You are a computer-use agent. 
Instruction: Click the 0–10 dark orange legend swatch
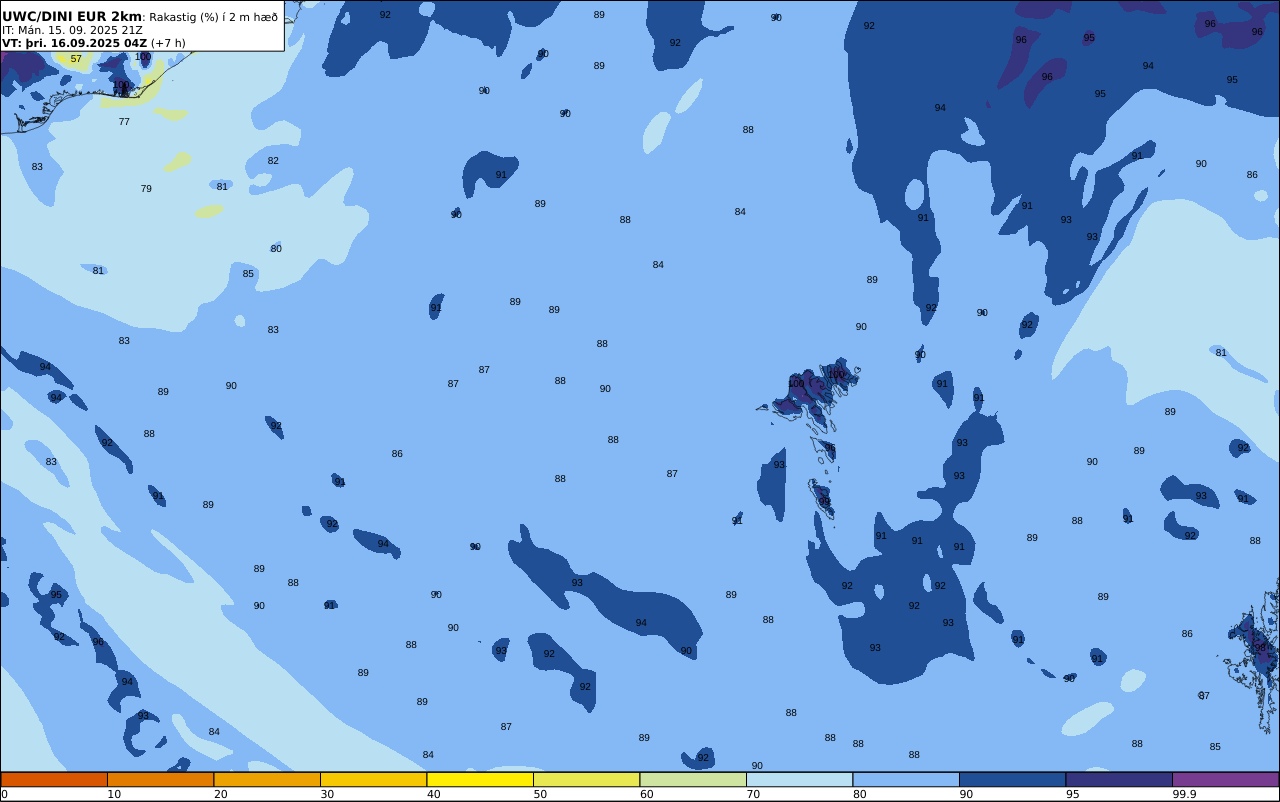[54, 779]
